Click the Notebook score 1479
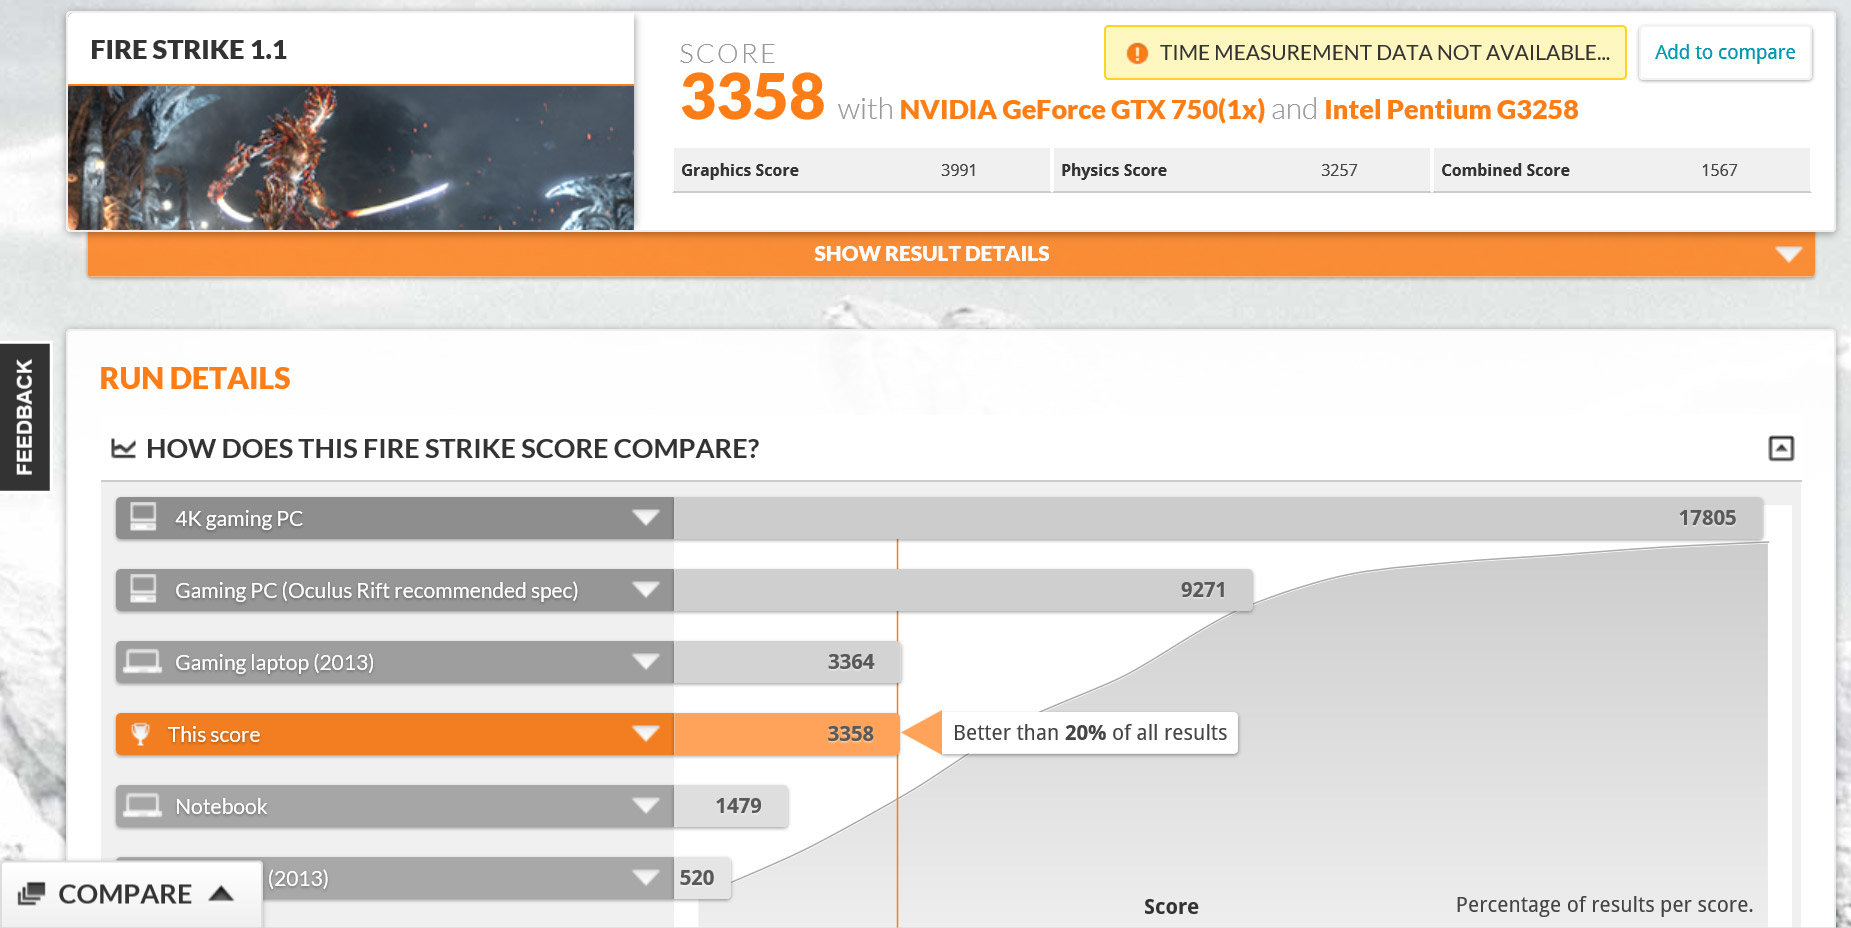Screen dimensions: 1851x928 tap(739, 806)
